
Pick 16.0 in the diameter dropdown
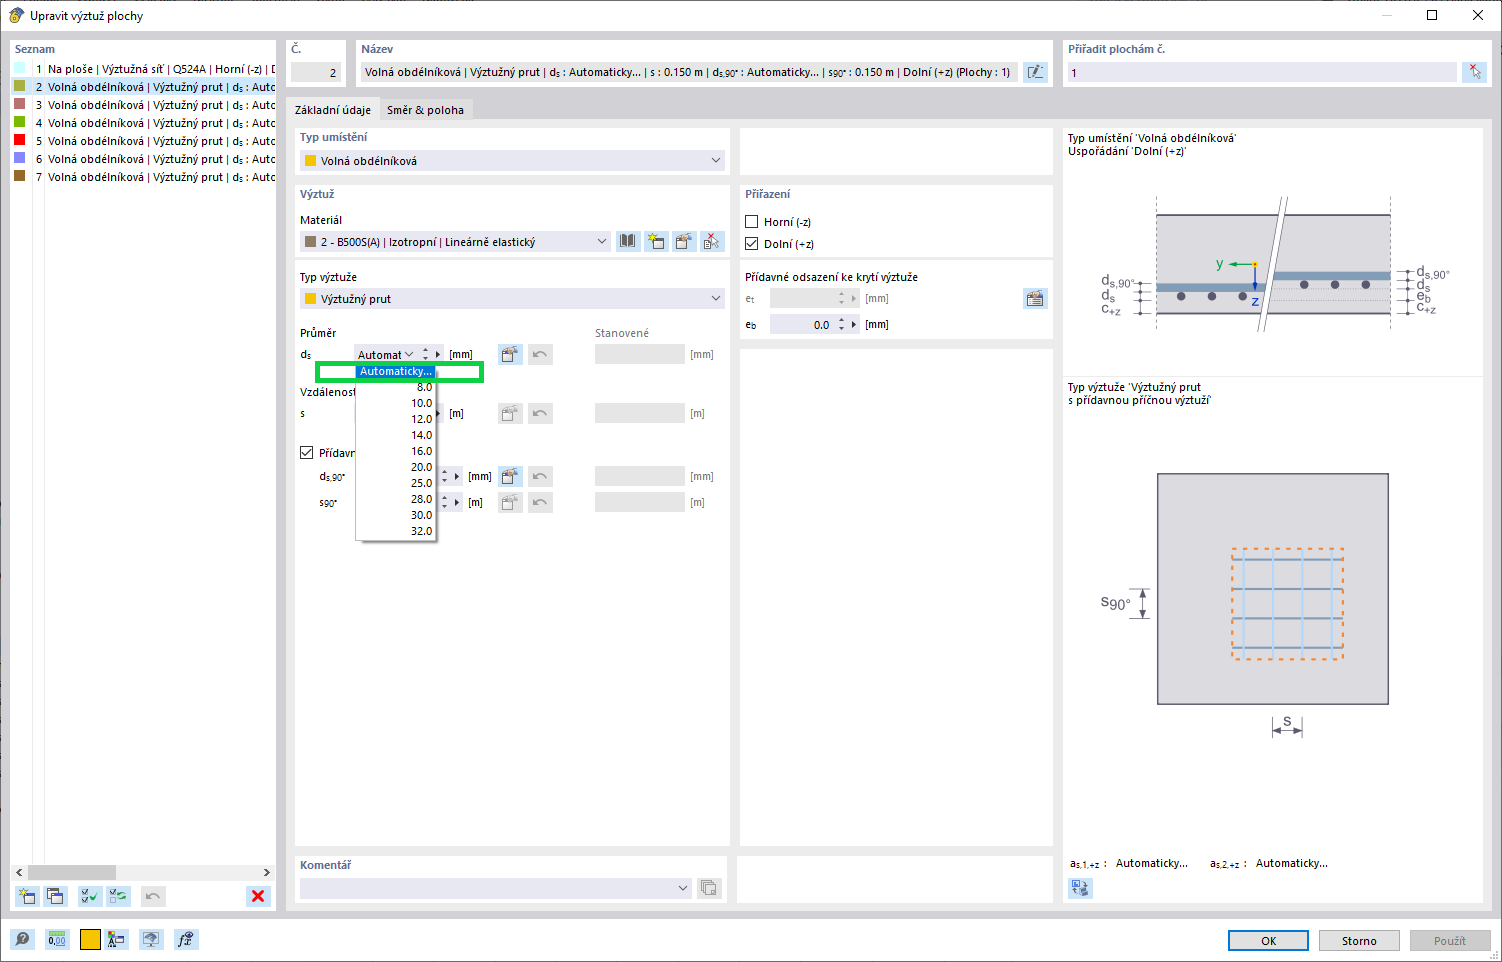point(396,451)
